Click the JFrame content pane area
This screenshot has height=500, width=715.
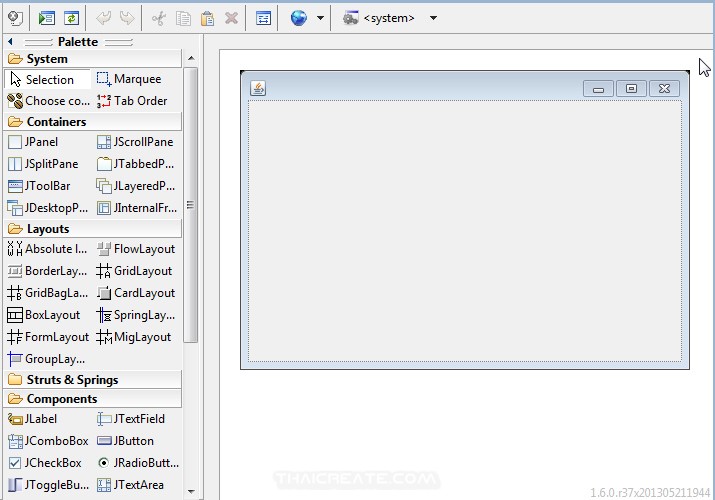(x=465, y=231)
